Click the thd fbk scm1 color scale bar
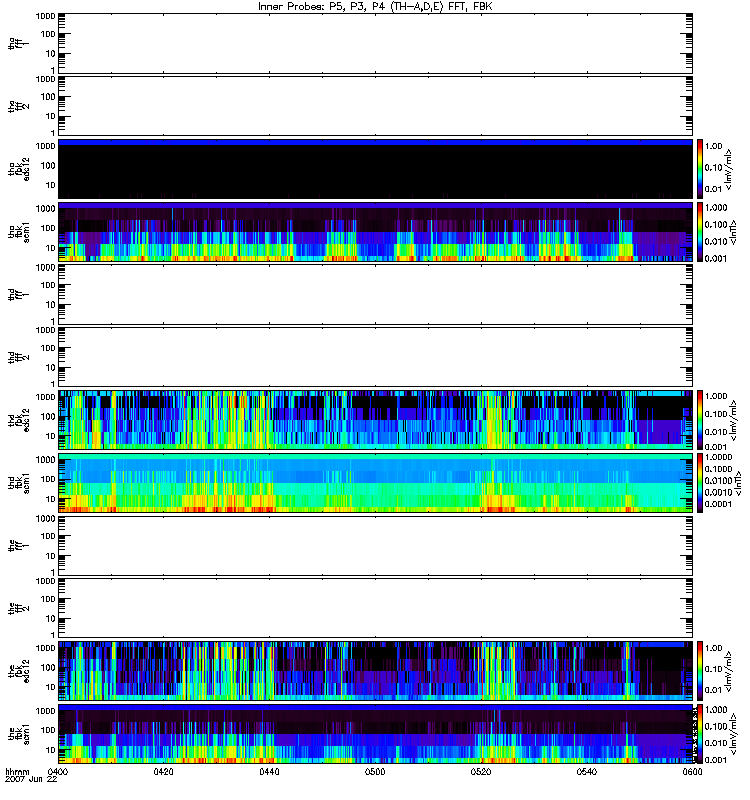The width and height of the screenshot is (750, 800). pyautogui.click(x=700, y=483)
